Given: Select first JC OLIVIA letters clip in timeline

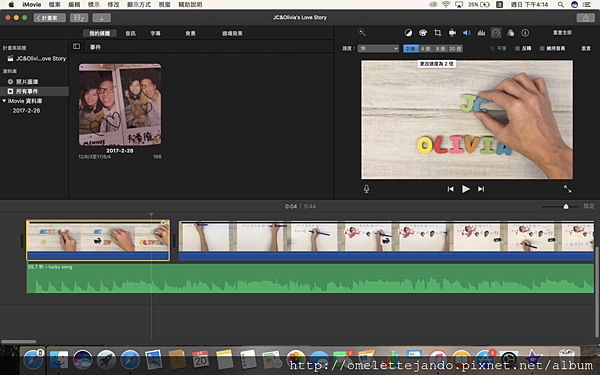Looking at the screenshot, I should click(98, 240).
